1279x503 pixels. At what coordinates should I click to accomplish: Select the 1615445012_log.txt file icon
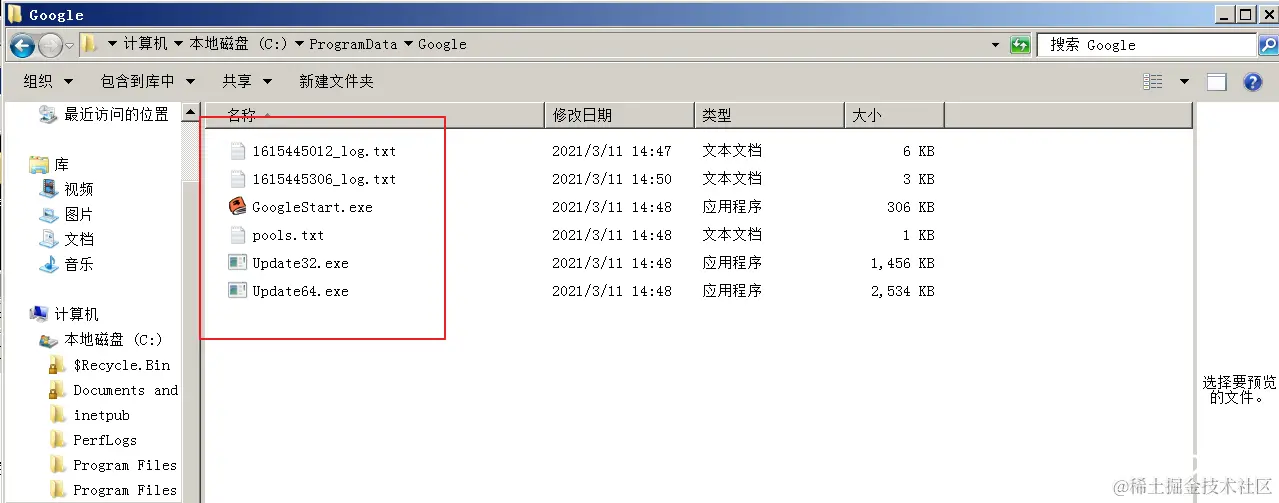click(237, 151)
